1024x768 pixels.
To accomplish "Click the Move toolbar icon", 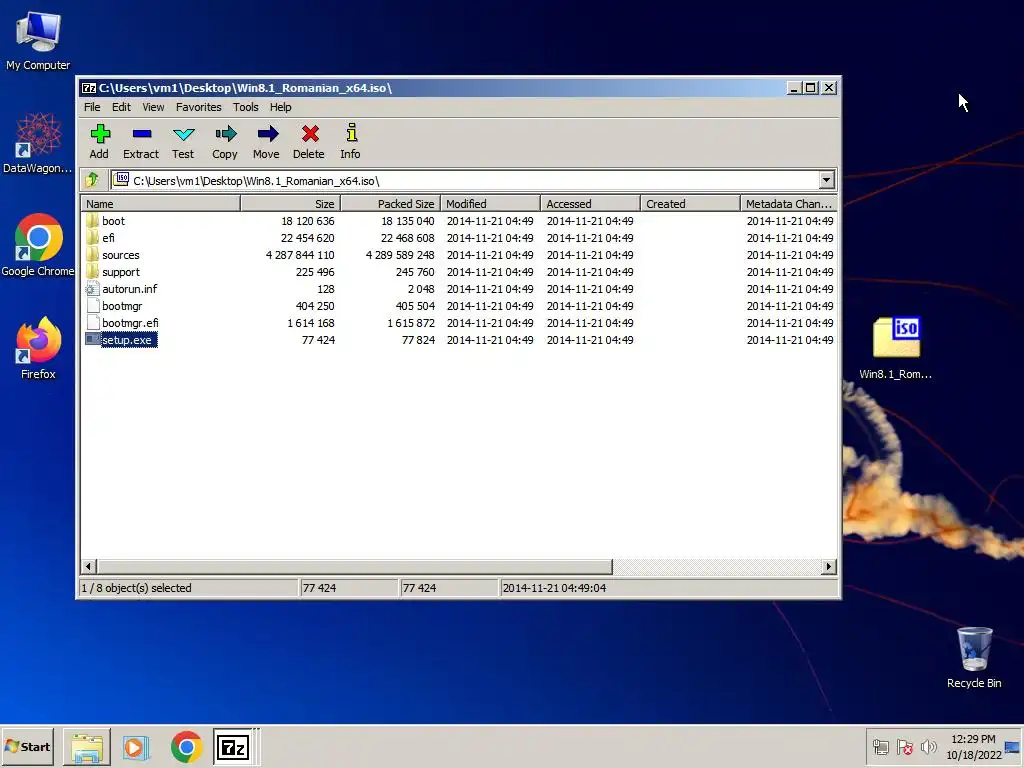I will [267, 135].
